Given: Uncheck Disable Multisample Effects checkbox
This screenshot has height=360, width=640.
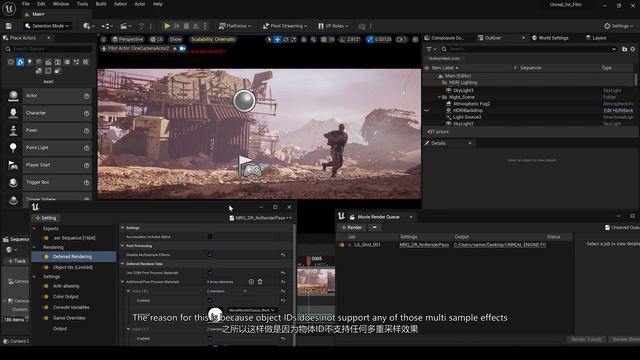Looking at the screenshot, I should pos(210,254).
